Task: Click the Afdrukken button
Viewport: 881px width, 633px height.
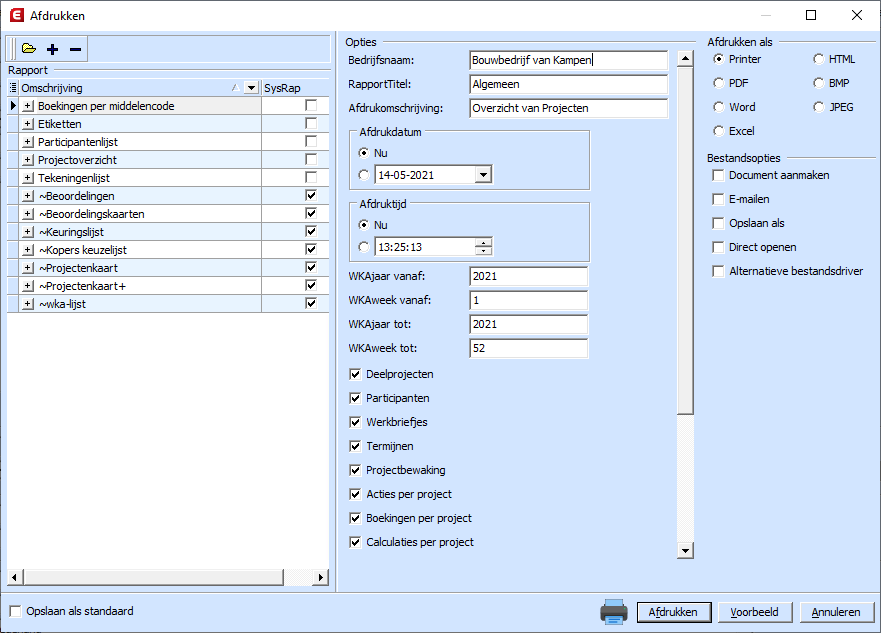Action: [674, 612]
